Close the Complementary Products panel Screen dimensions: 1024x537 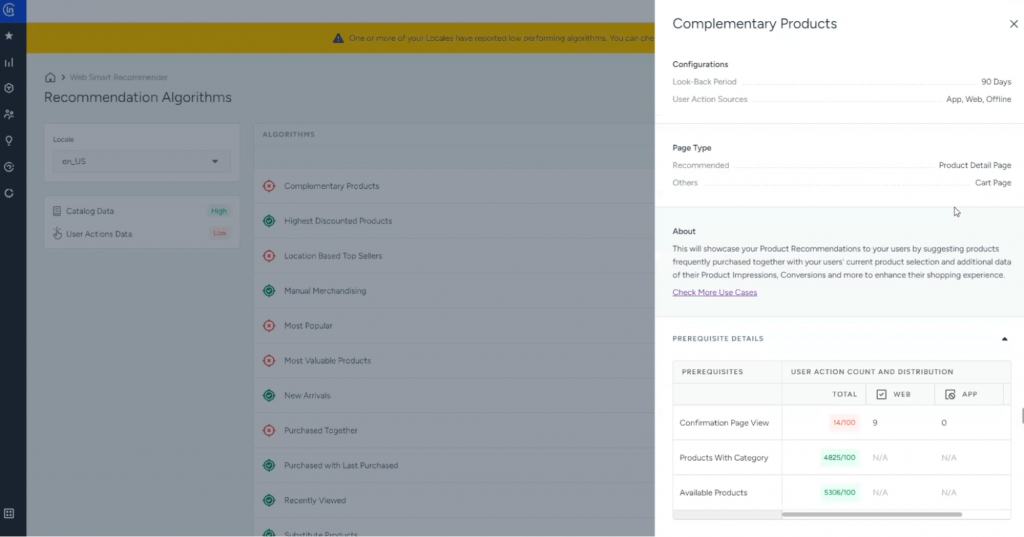(1014, 24)
